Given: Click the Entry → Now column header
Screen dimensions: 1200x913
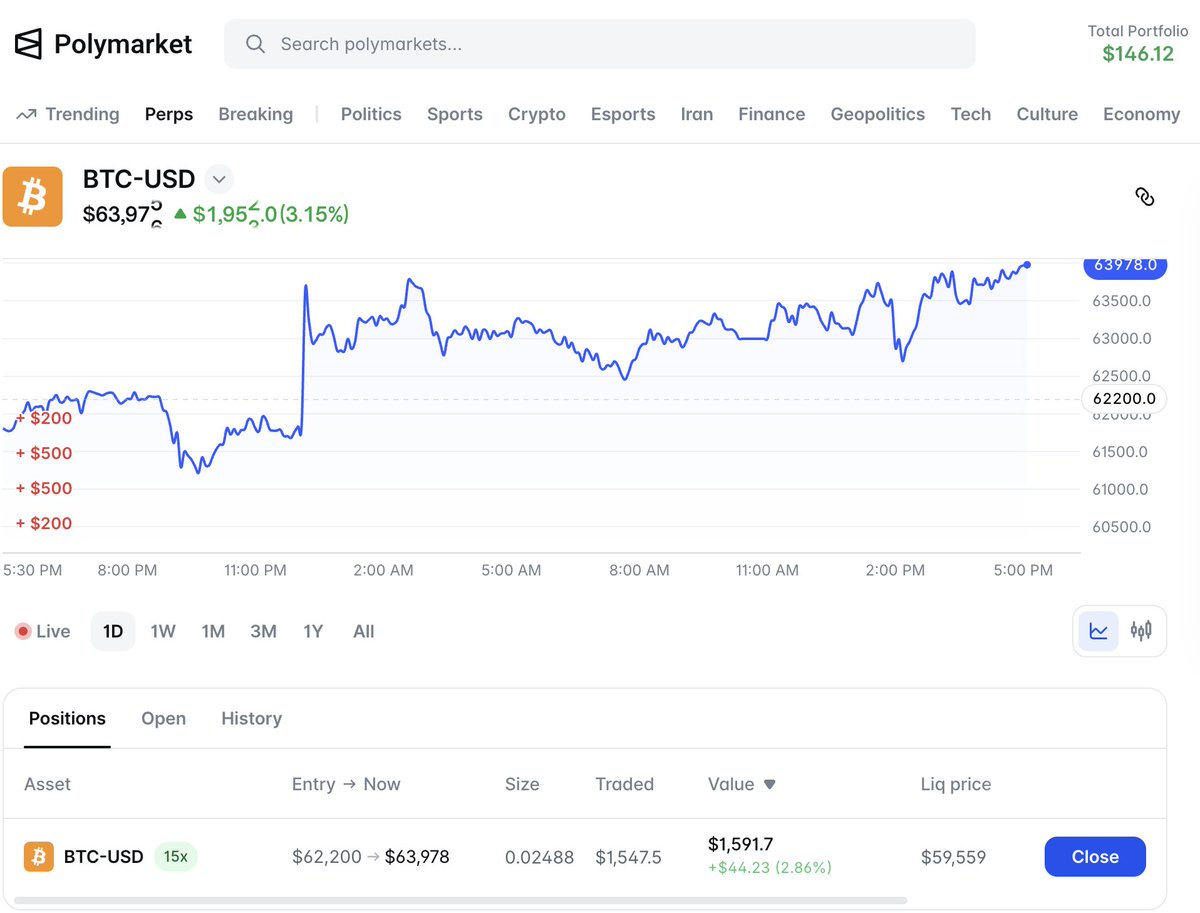Looking at the screenshot, I should (346, 784).
